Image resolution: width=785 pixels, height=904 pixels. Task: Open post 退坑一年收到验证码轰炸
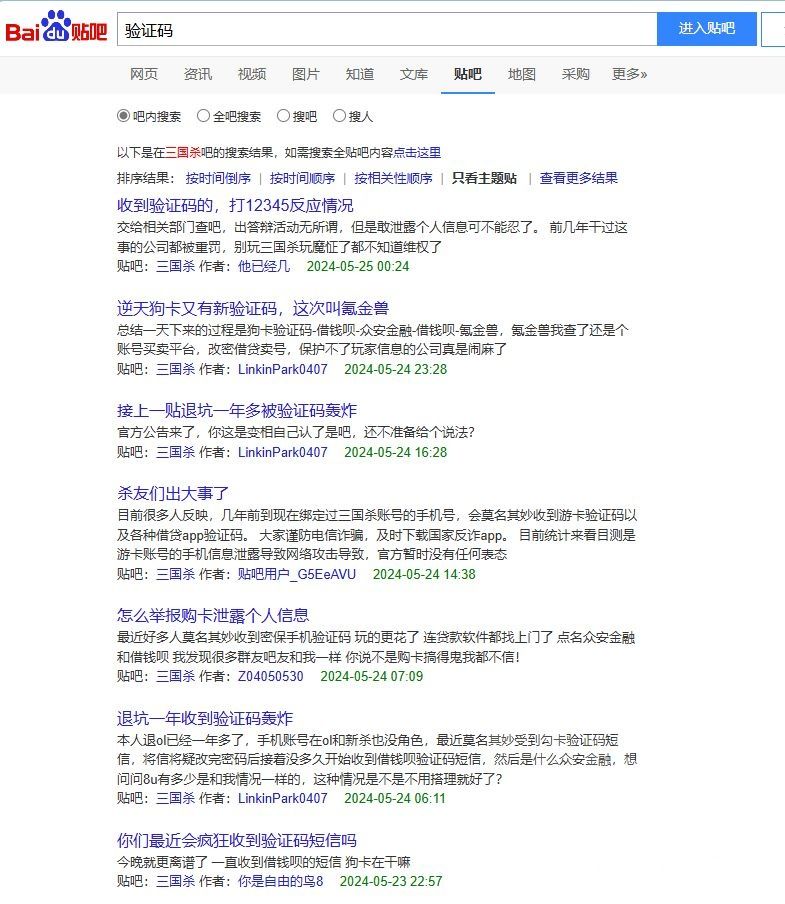(205, 718)
